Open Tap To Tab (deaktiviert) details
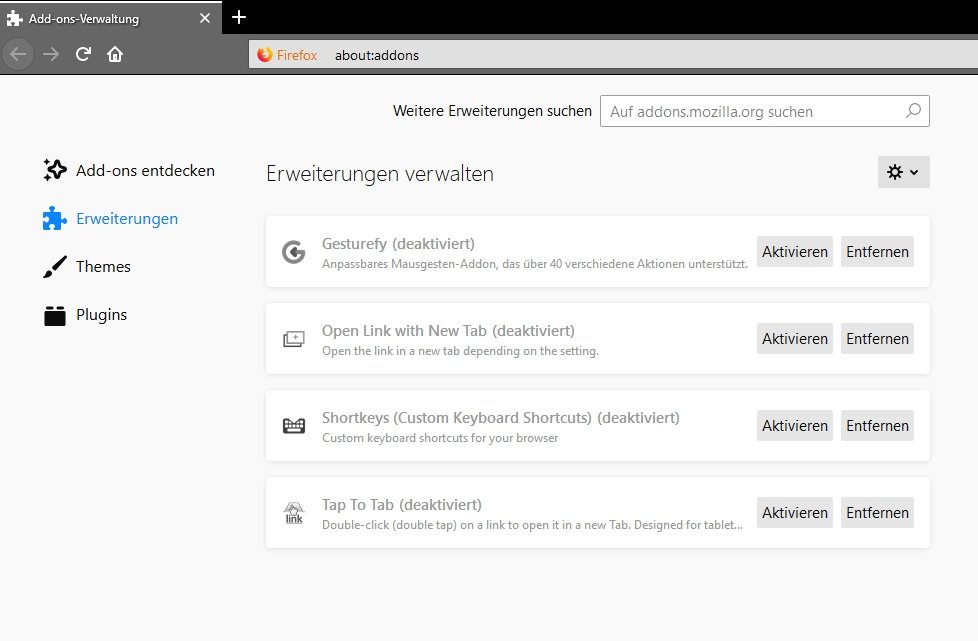 (x=402, y=504)
